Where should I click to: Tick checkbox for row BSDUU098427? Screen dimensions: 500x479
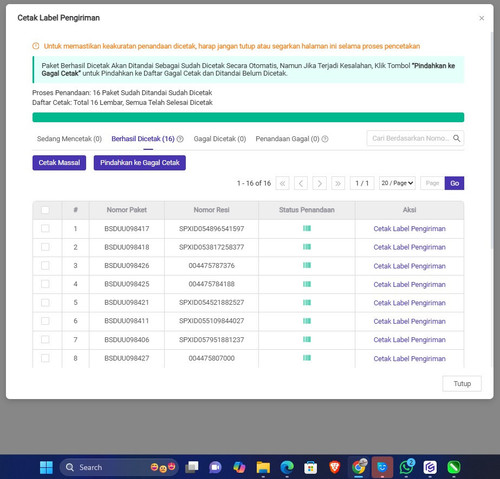pyautogui.click(x=45, y=358)
